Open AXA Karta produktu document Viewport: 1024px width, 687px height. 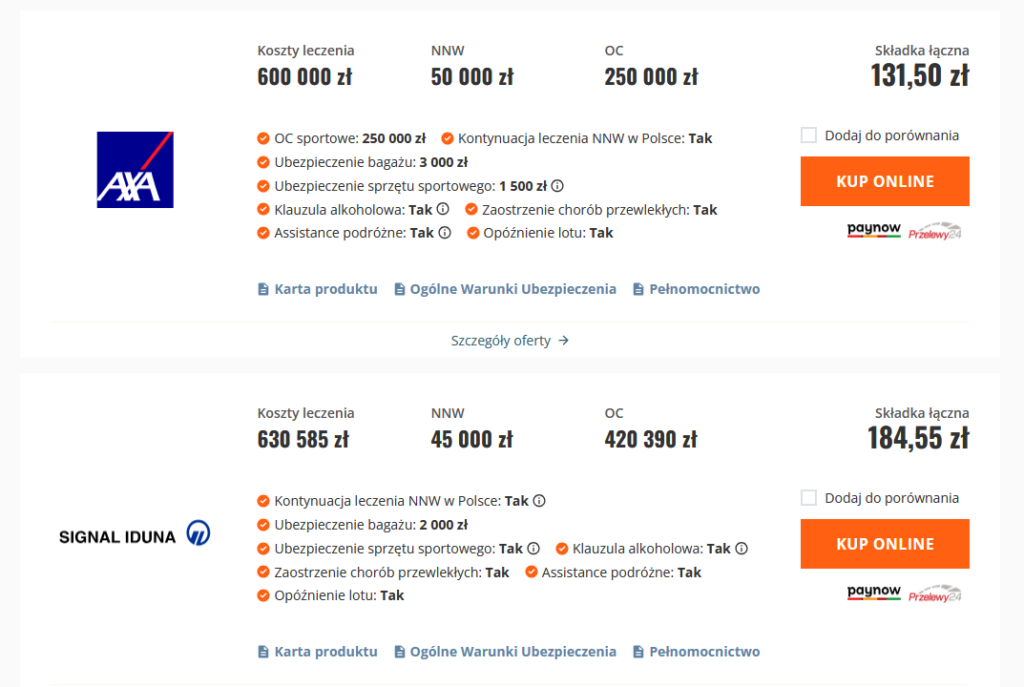317,289
